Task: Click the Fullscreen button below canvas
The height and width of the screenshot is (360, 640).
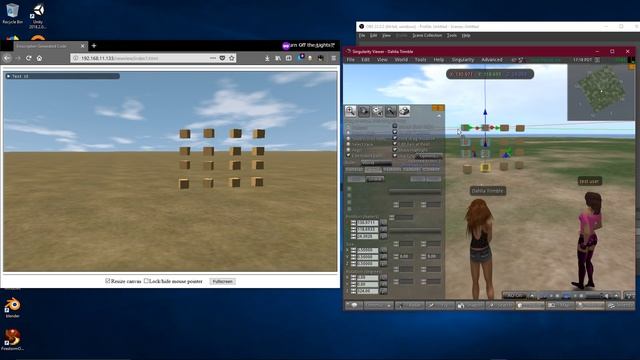Action: coord(222,281)
